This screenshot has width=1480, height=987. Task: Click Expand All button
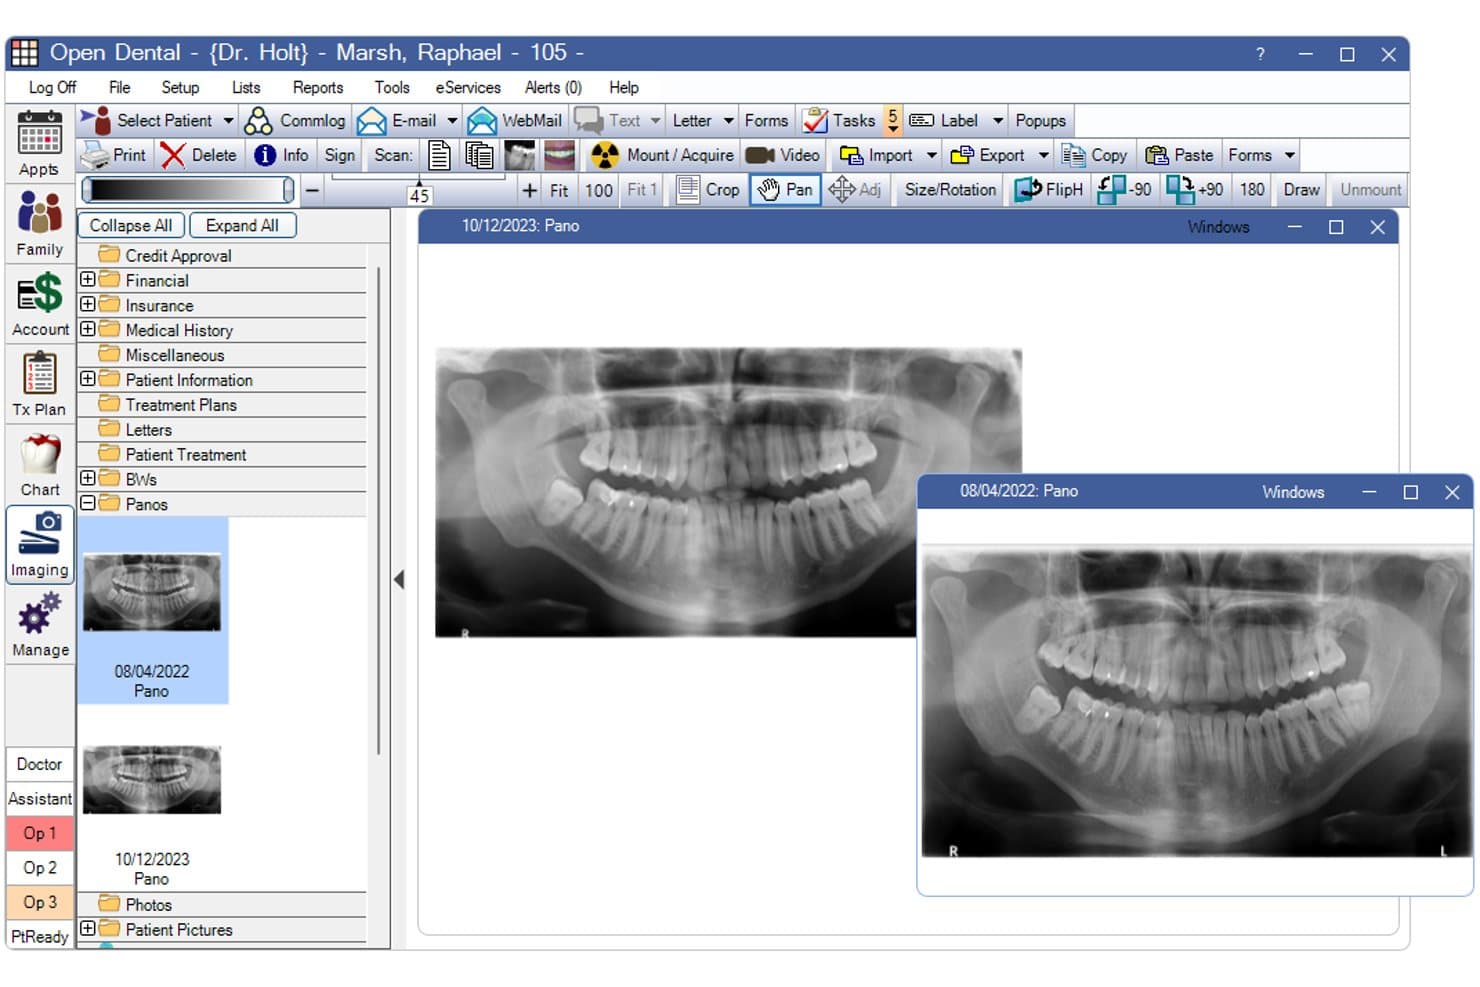pyautogui.click(x=243, y=225)
